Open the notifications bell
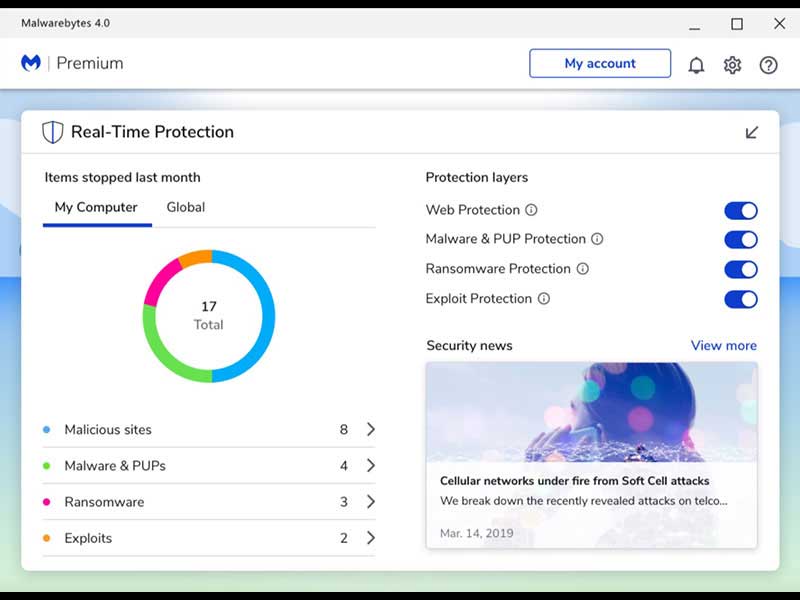 696,65
